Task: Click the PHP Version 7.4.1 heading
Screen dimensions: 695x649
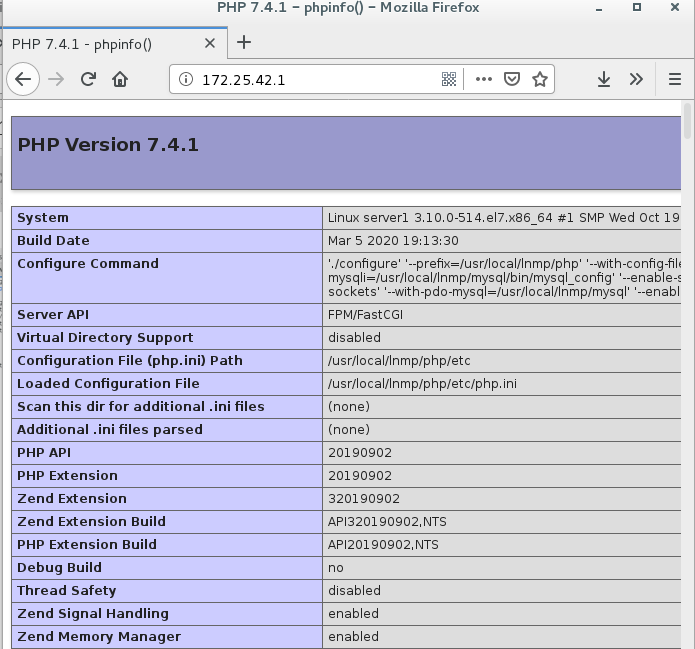Action: tap(108, 145)
